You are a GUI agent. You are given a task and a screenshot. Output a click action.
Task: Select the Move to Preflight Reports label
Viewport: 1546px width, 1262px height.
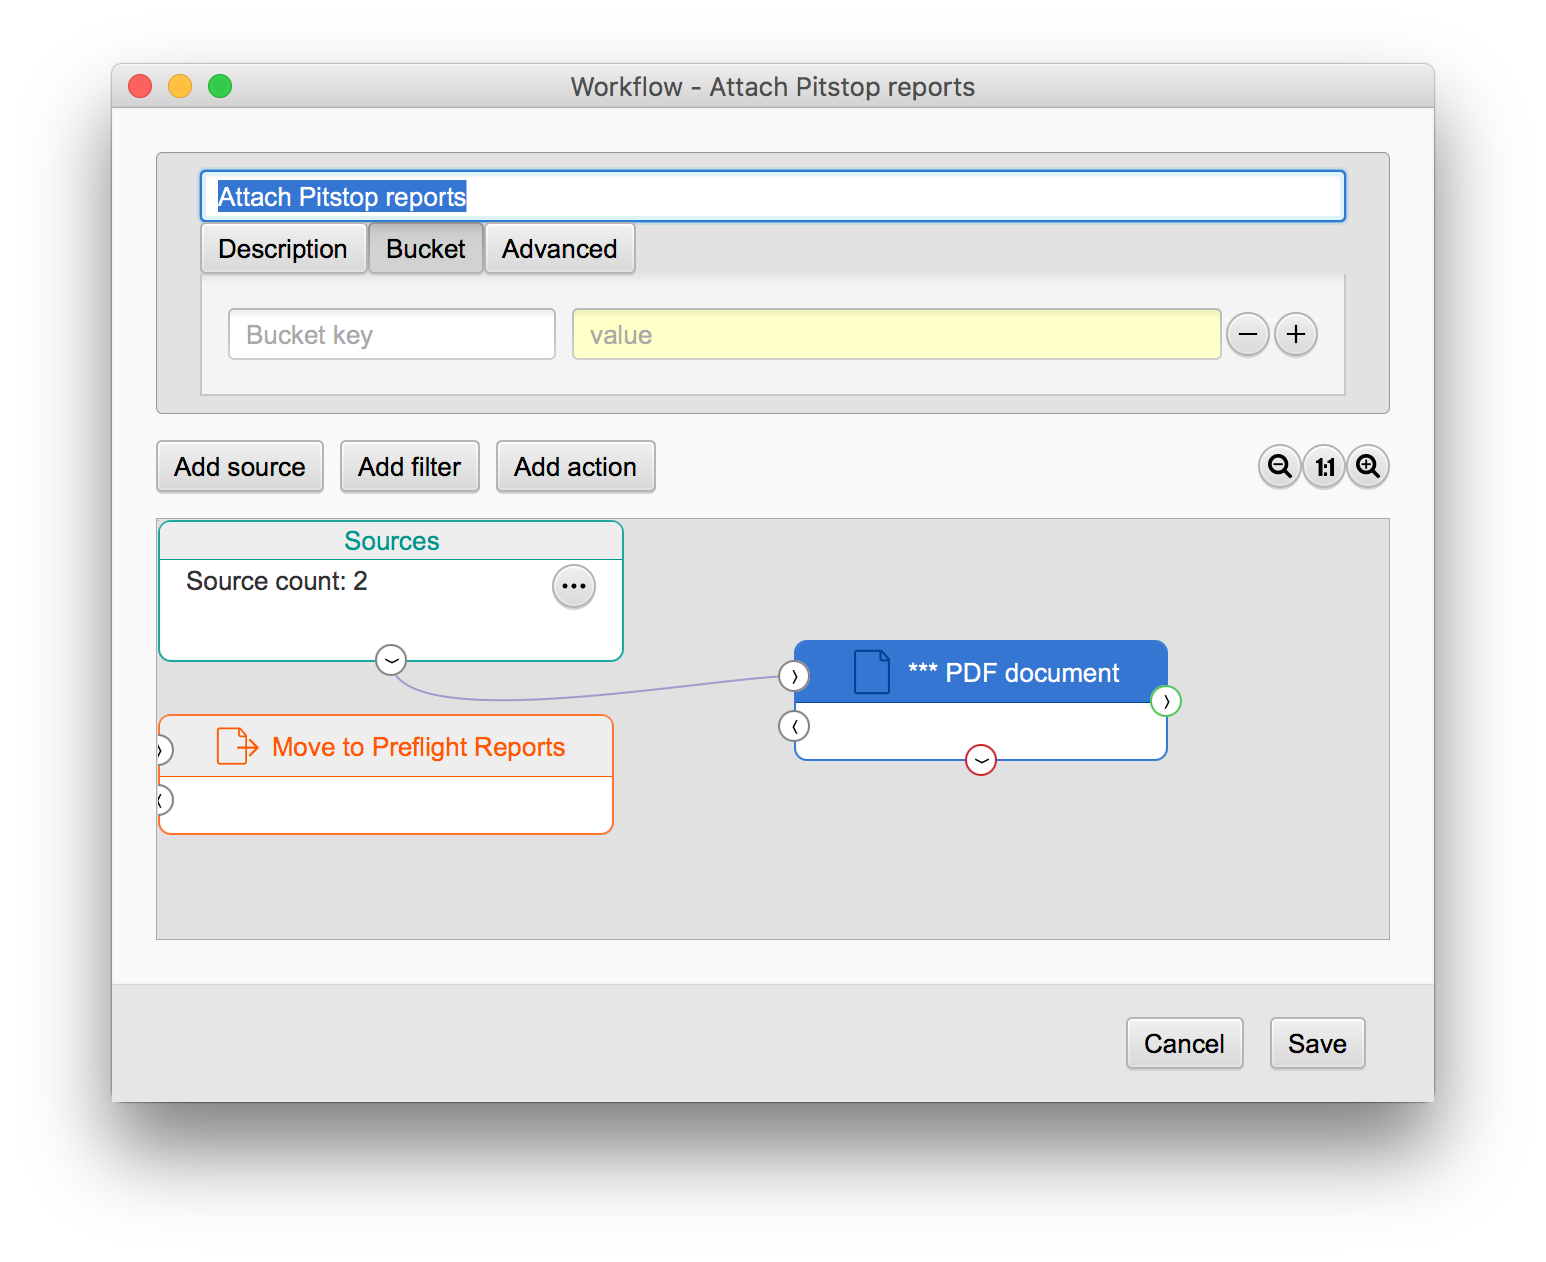(419, 747)
